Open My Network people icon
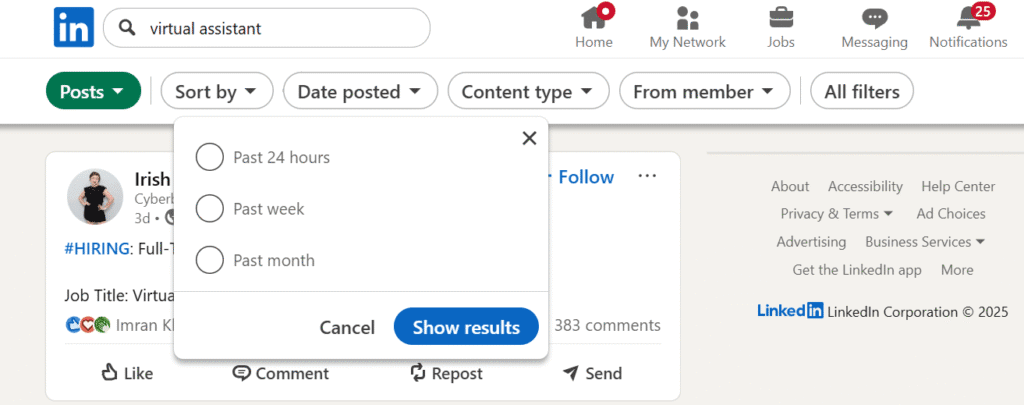1024x405 pixels. coord(687,18)
